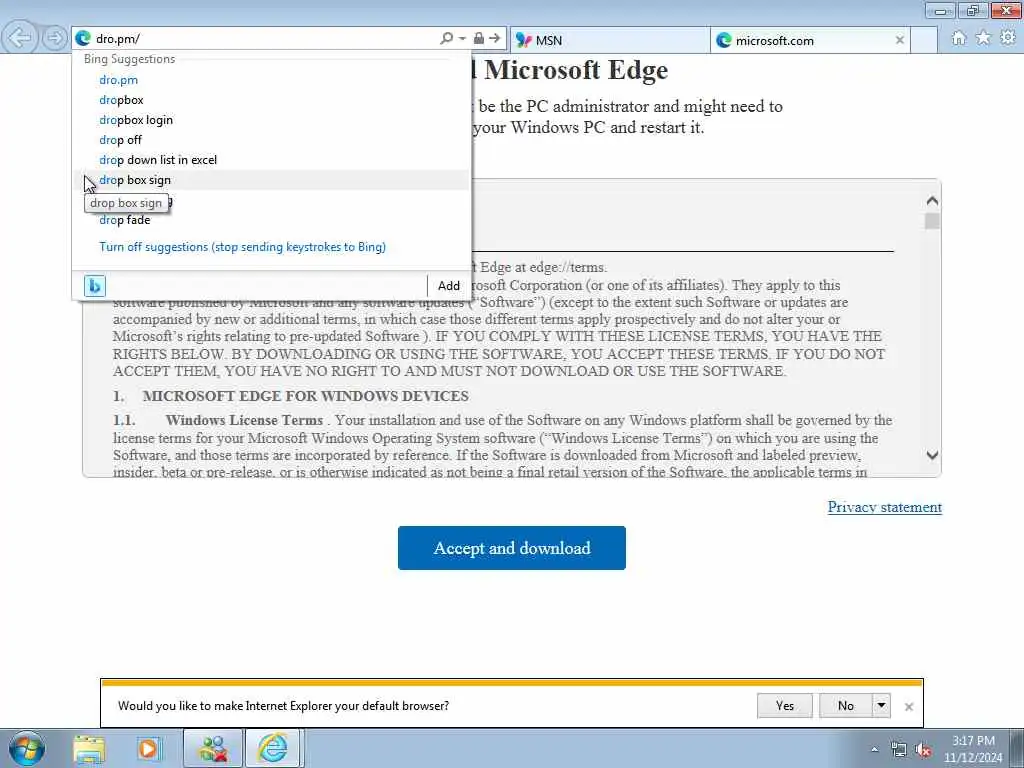Switch to the MSN tab
This screenshot has height=768, width=1024.
[609, 40]
